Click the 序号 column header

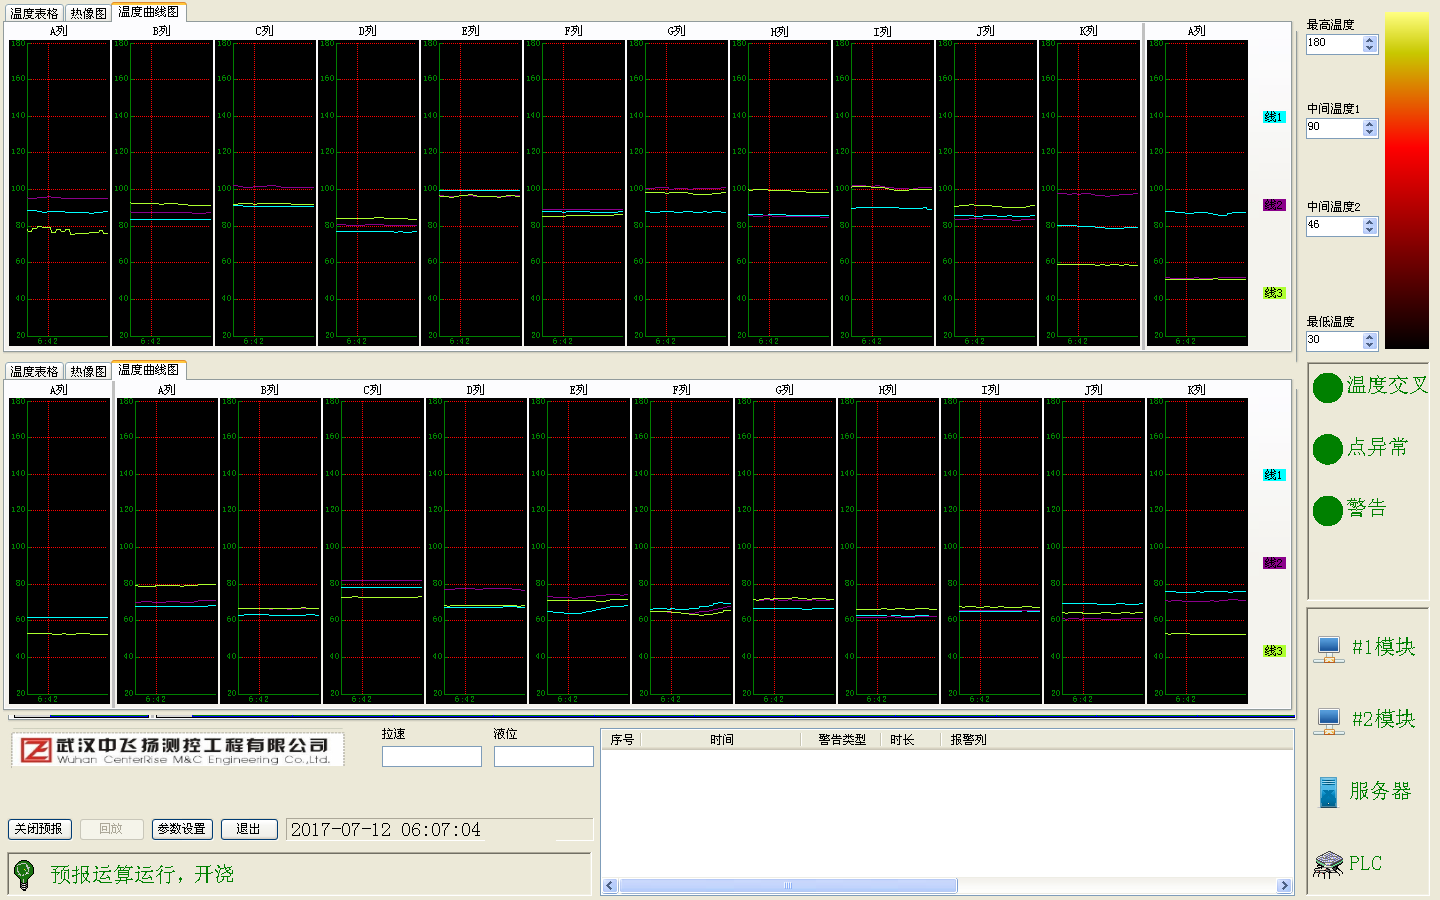622,740
